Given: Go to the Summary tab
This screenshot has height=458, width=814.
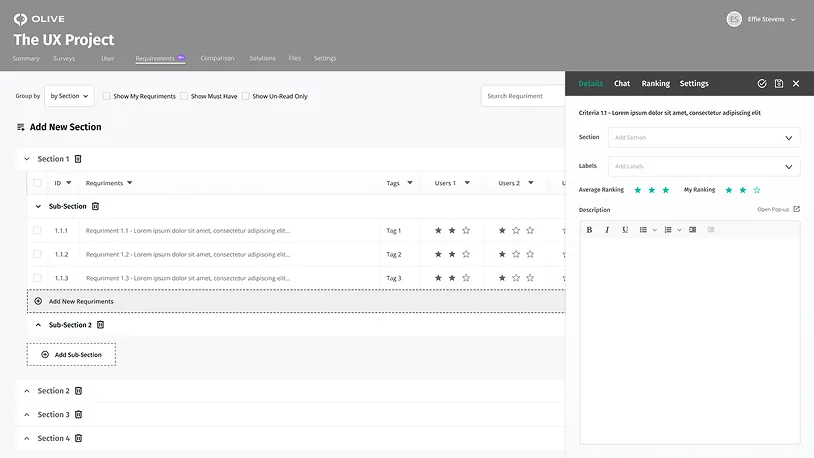Looking at the screenshot, I should click(x=26, y=59).
